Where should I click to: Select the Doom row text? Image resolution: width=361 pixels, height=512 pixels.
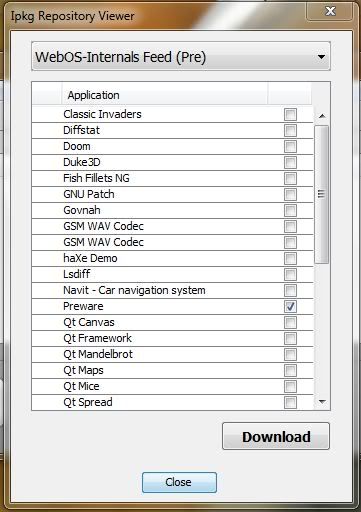pos(77,146)
